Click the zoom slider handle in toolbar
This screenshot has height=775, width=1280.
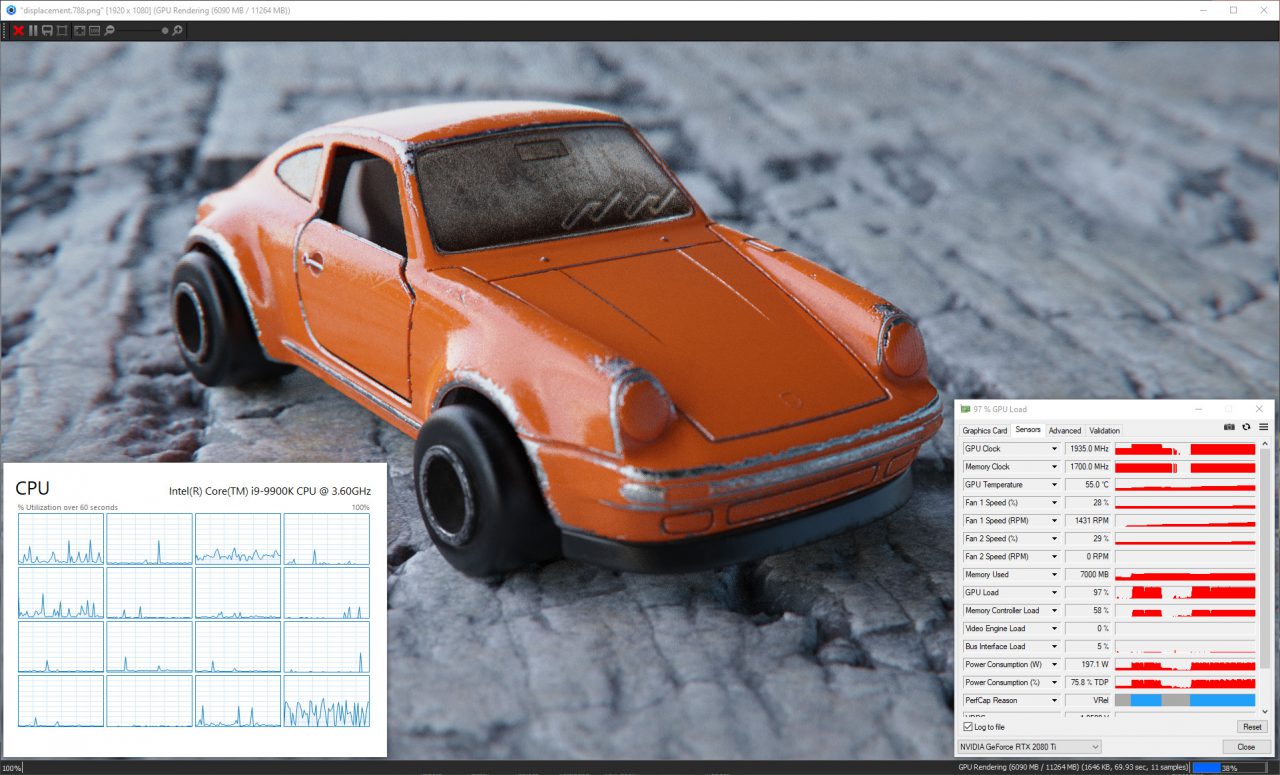tap(165, 31)
